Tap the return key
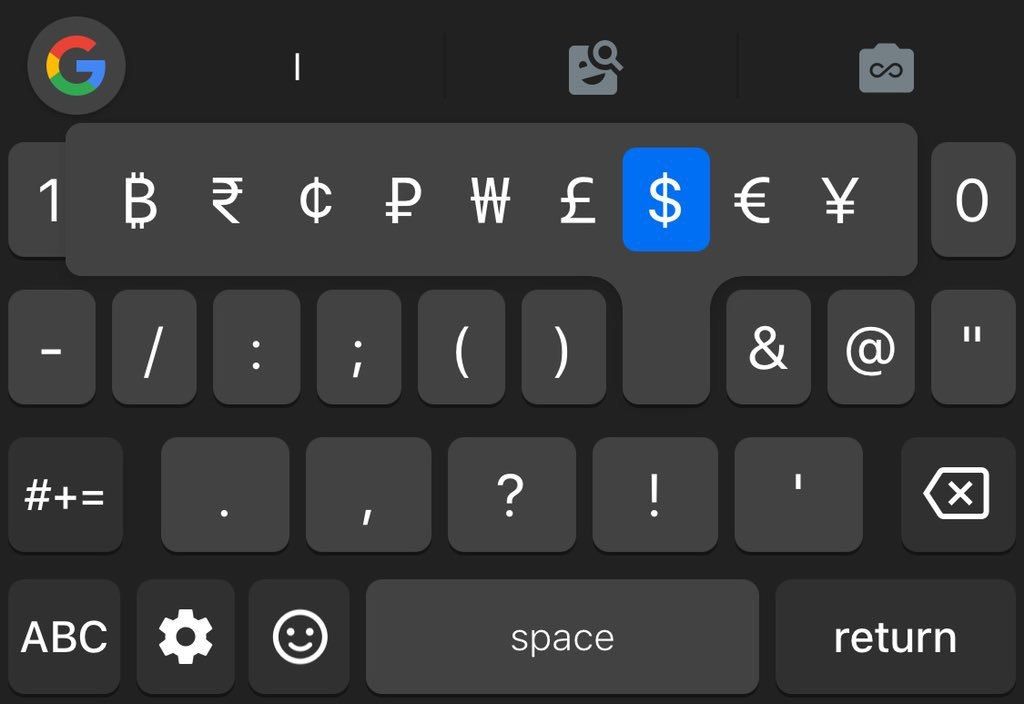1024x704 pixels. (895, 636)
